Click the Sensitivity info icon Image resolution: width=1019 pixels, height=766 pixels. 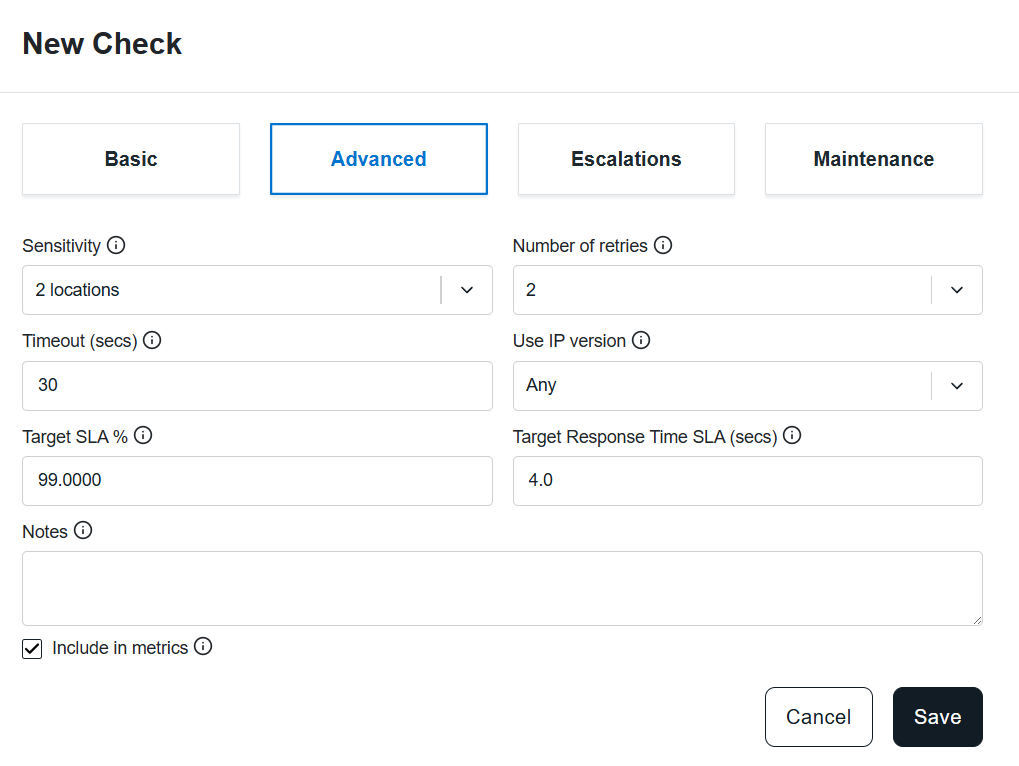(116, 245)
